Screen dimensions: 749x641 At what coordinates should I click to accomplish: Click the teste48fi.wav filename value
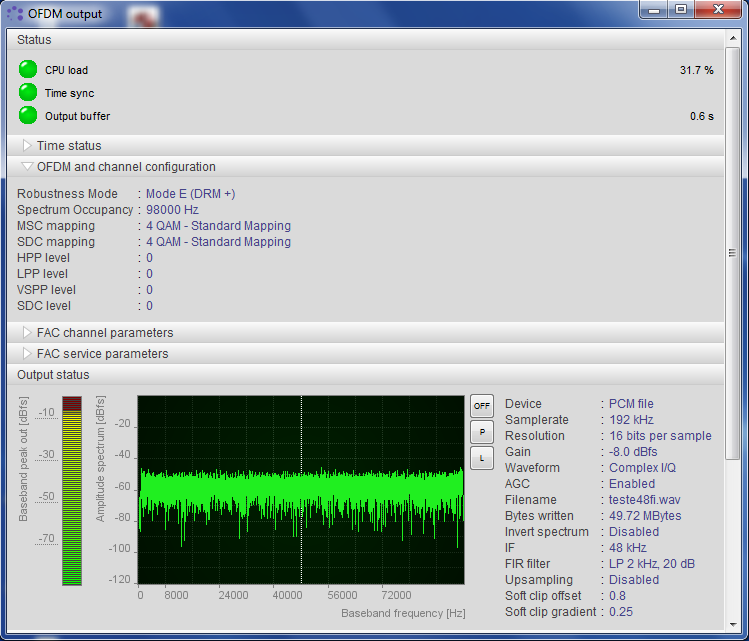645,500
